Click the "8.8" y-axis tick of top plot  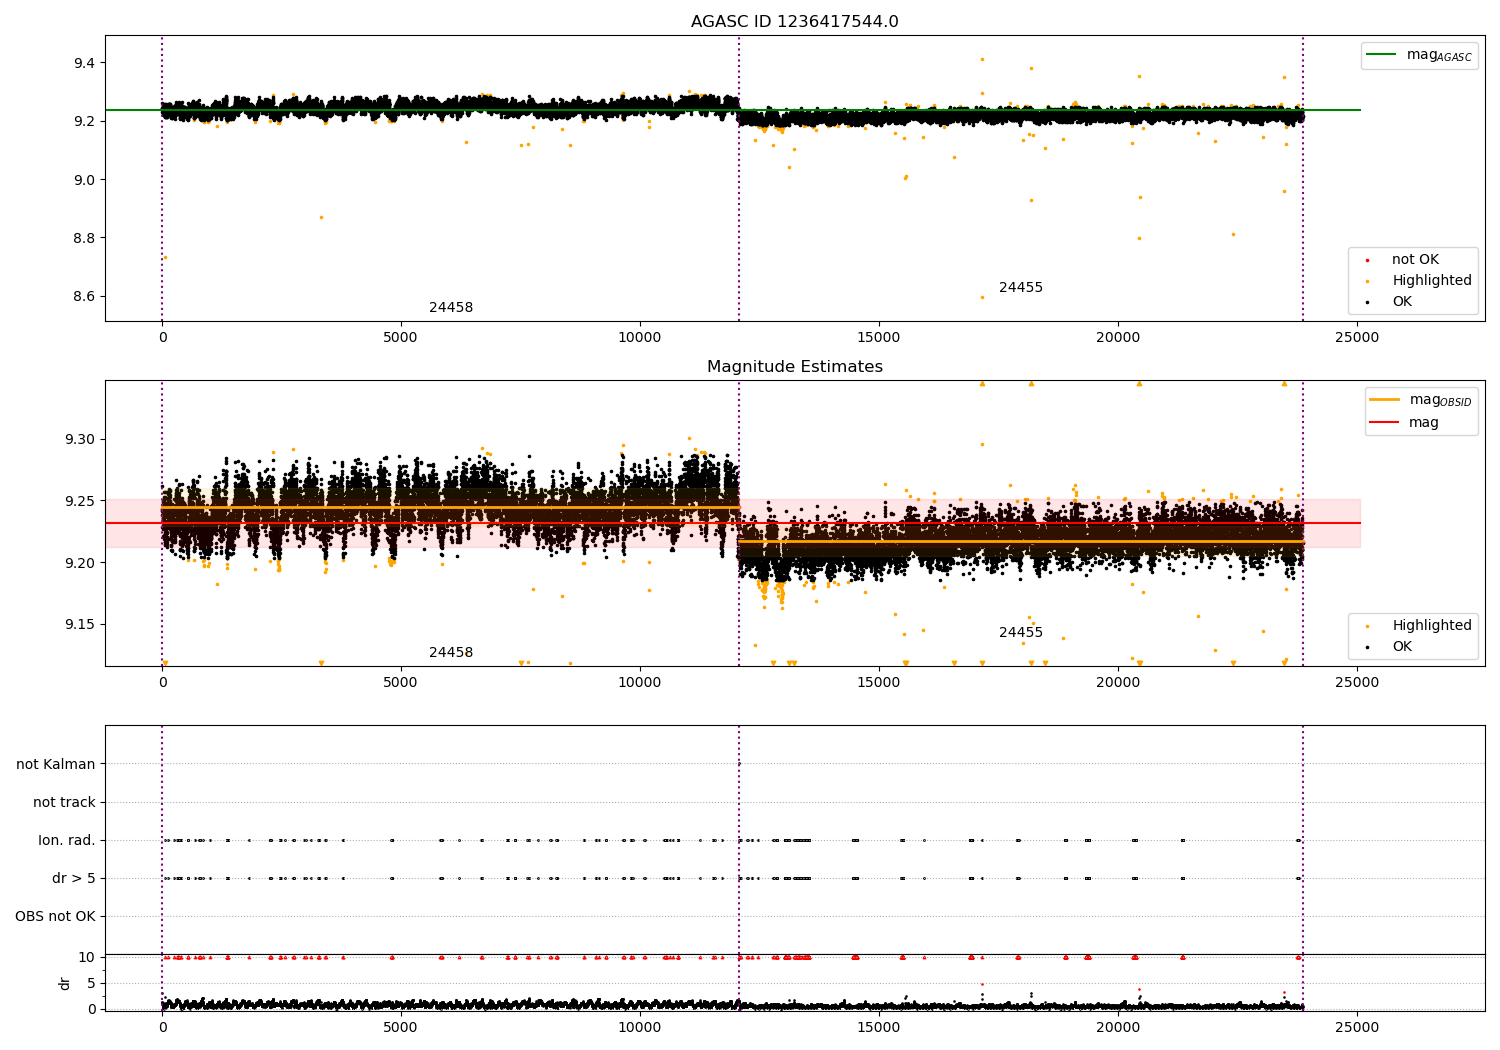click(x=85, y=238)
